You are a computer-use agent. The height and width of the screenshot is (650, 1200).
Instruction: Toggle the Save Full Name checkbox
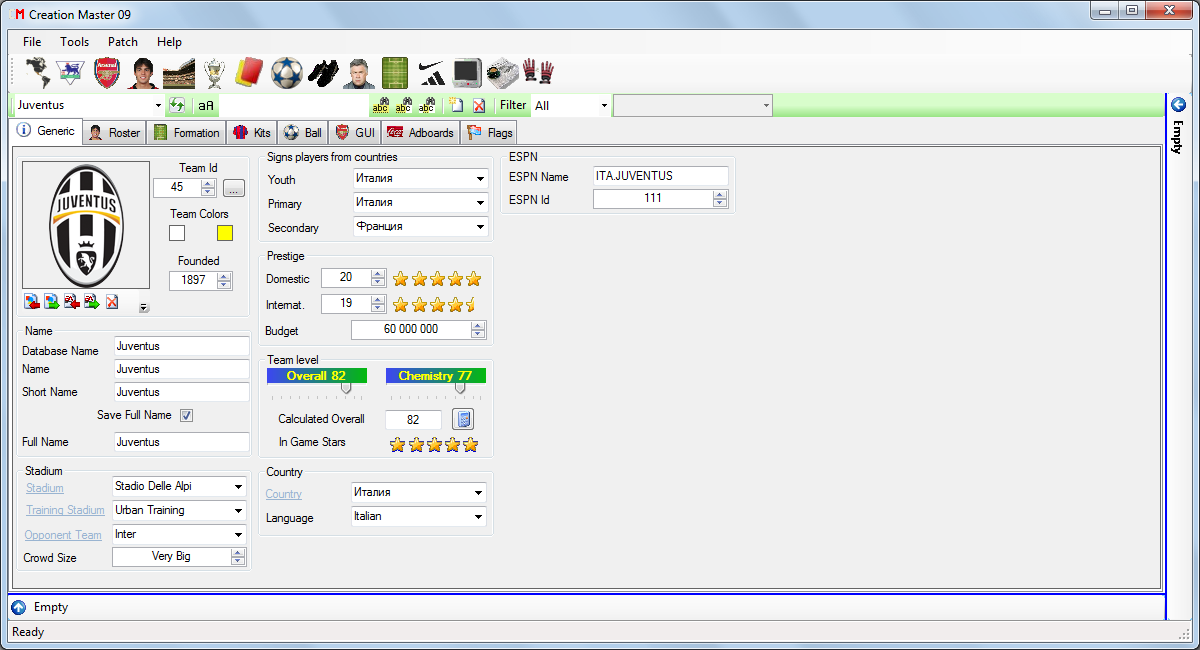click(x=186, y=415)
